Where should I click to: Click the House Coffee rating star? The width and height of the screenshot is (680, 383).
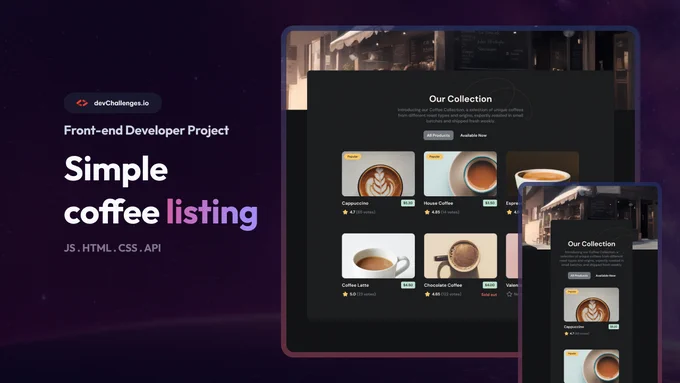[x=427, y=212]
